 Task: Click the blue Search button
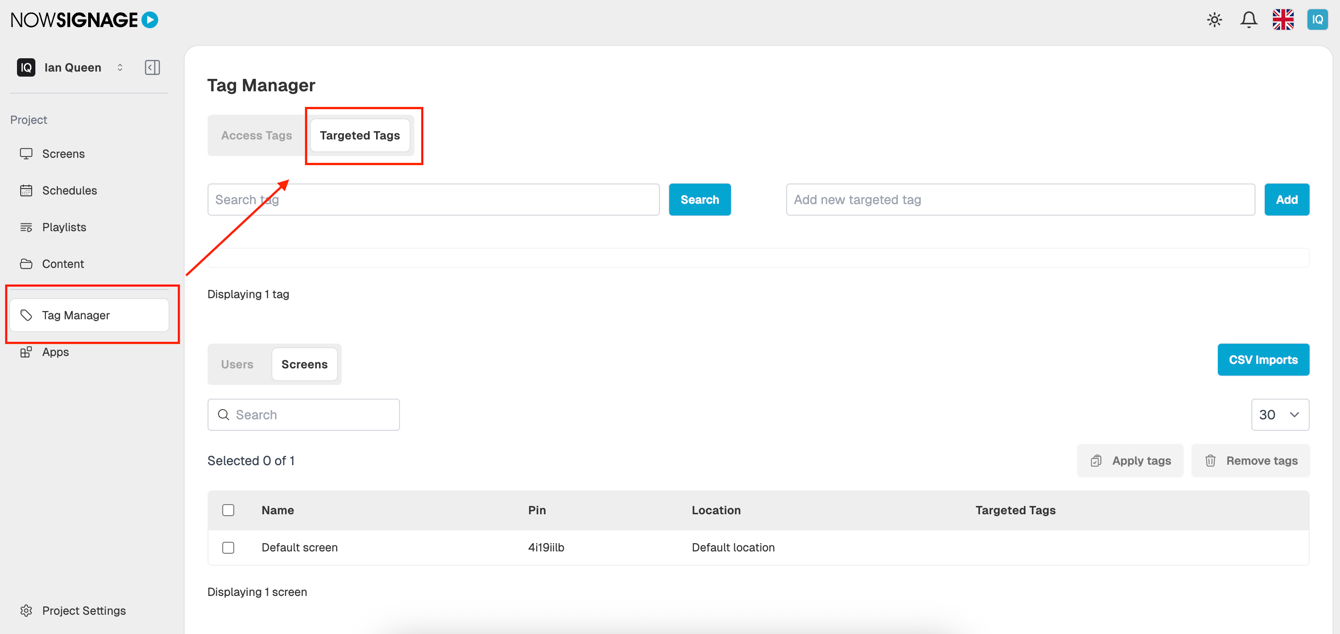click(700, 200)
